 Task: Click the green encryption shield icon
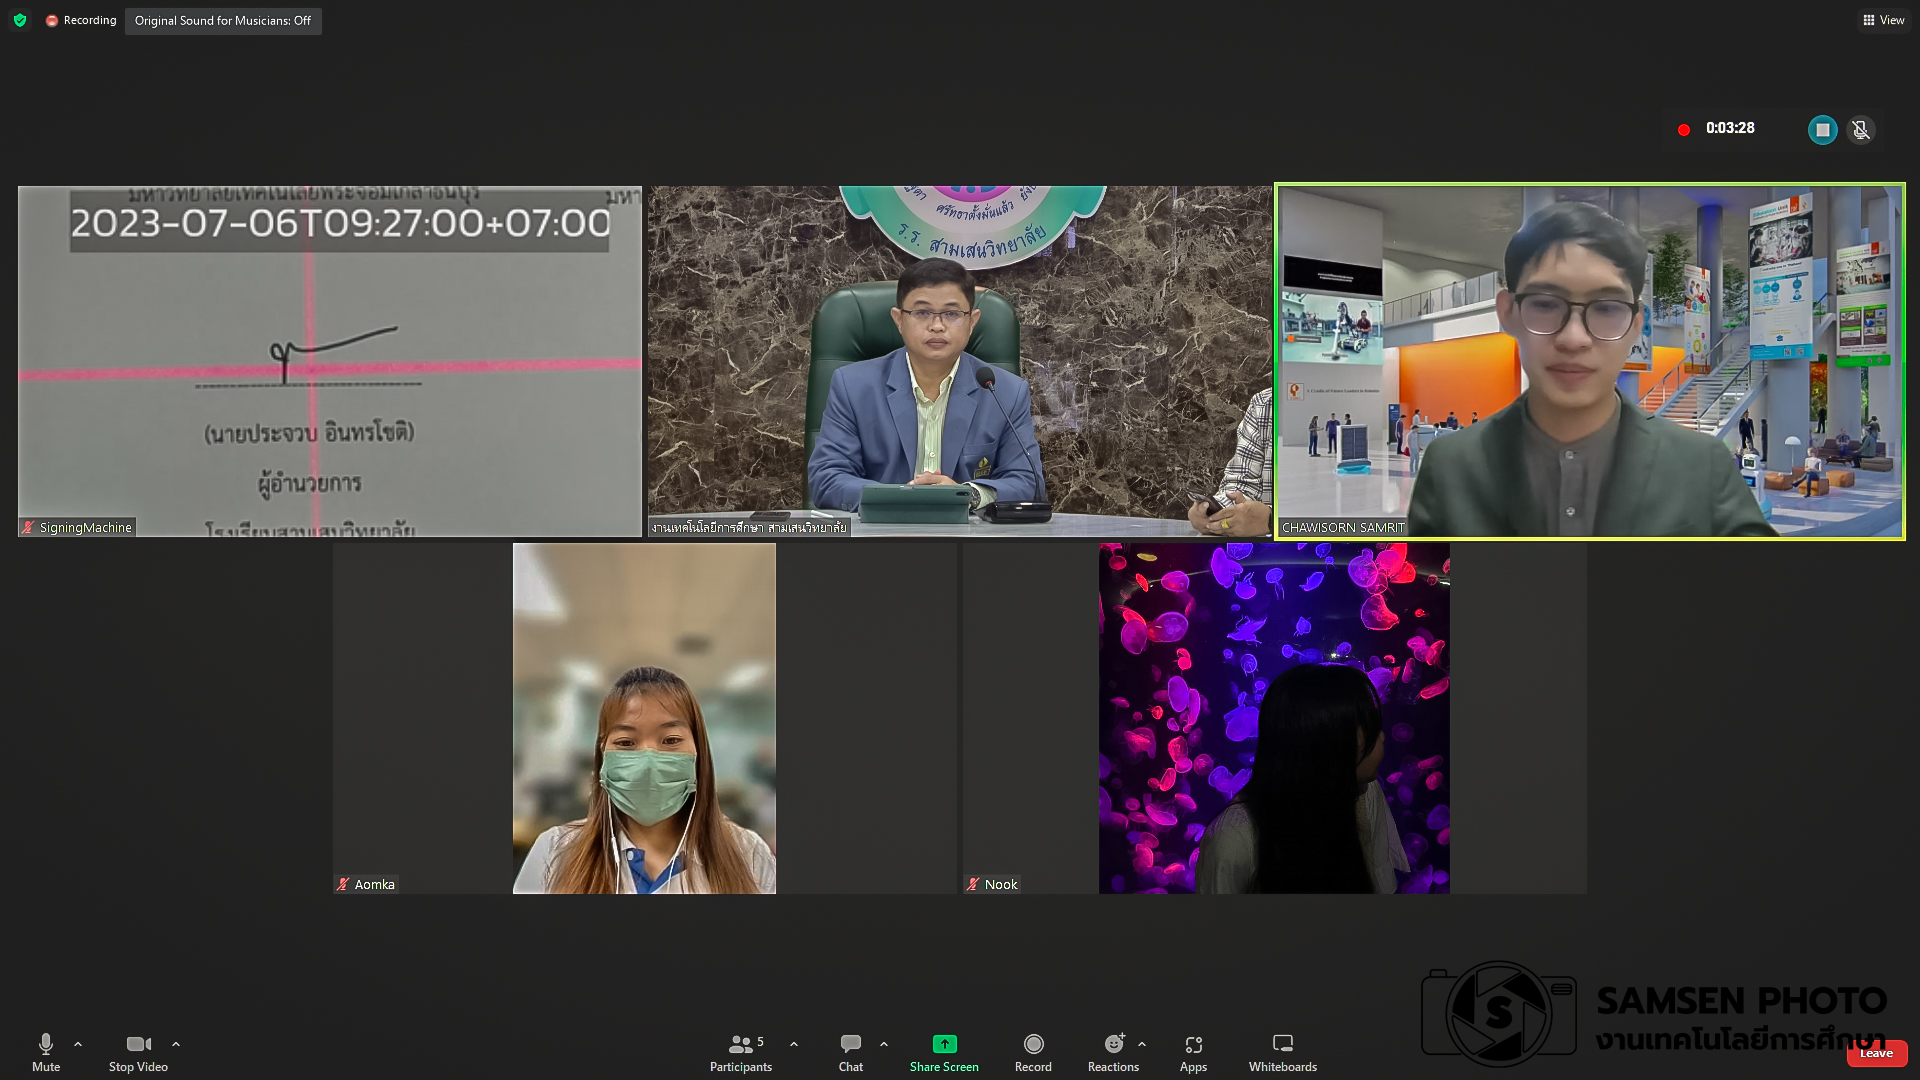[x=20, y=20]
